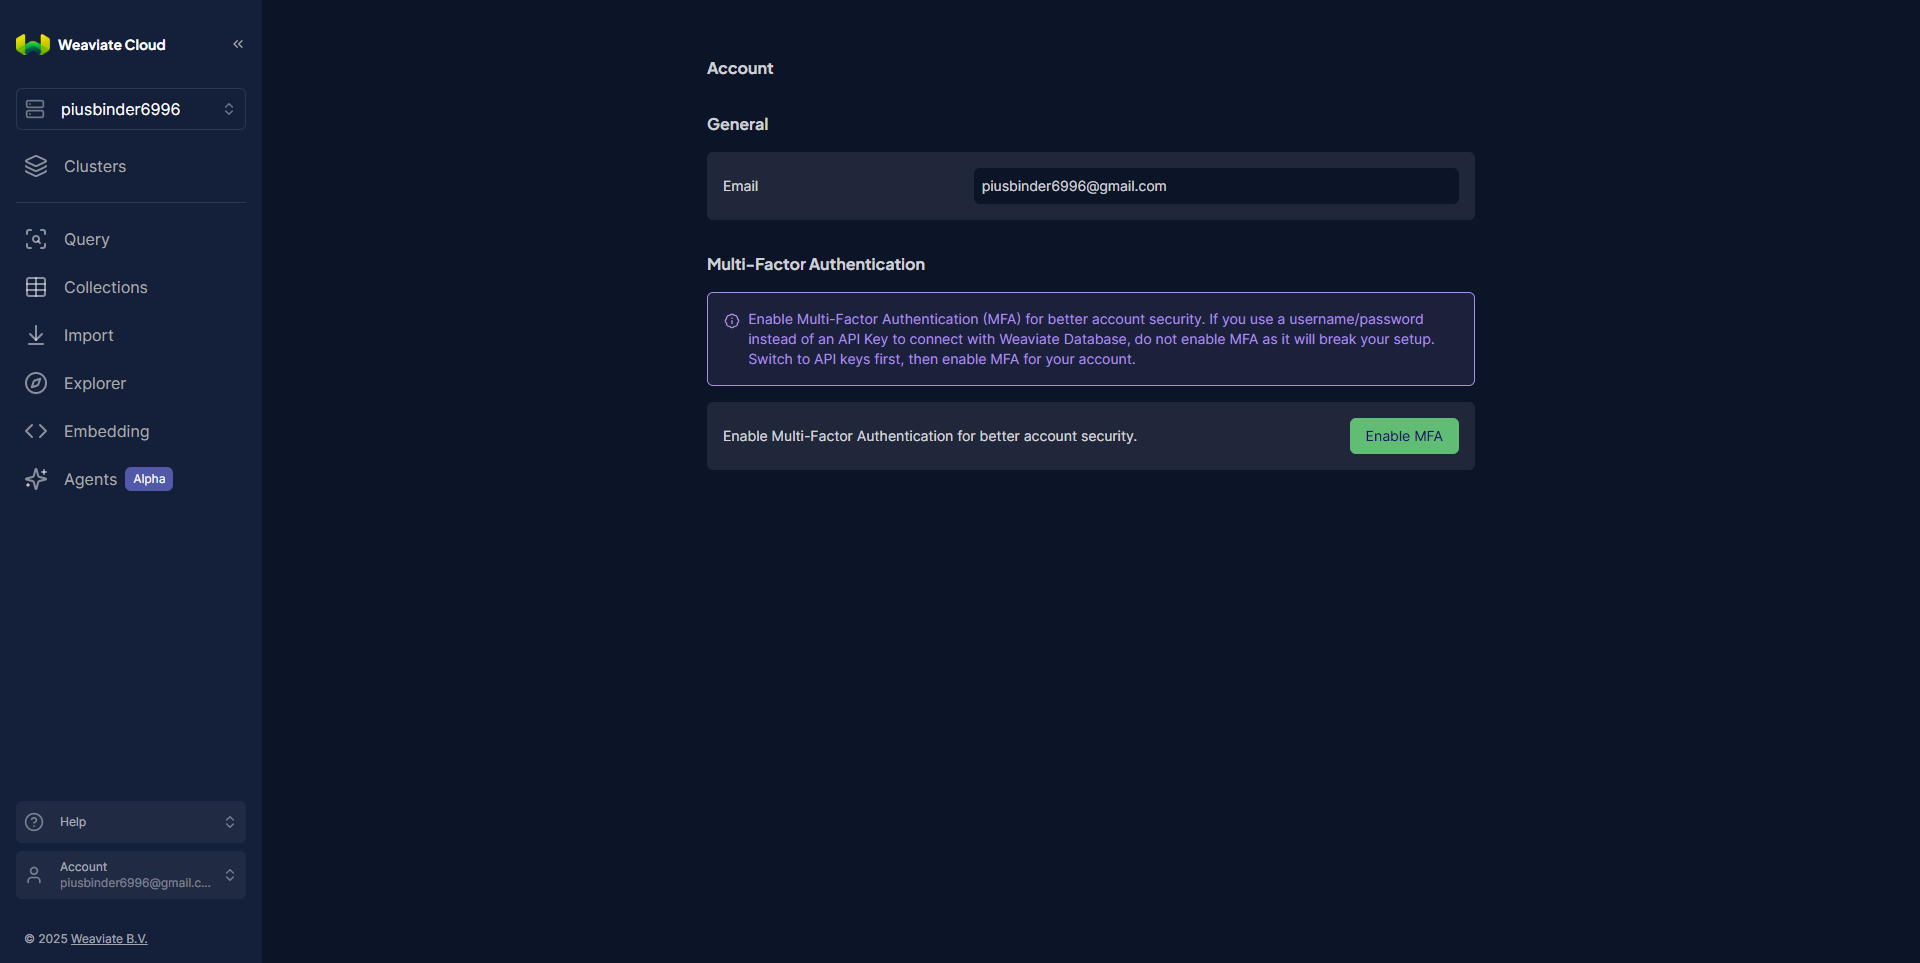Click the Enable MFA button
The width and height of the screenshot is (1920, 963).
(1404, 436)
